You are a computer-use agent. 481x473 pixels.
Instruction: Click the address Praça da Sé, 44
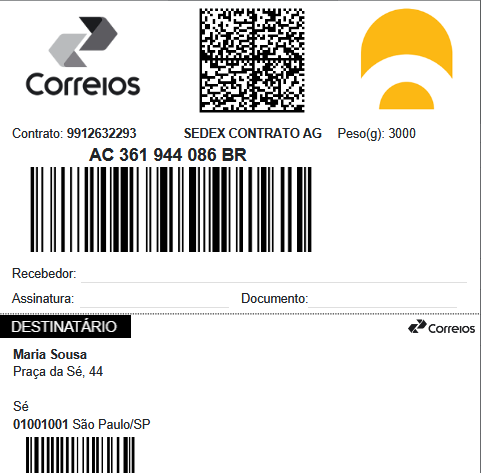click(58, 372)
